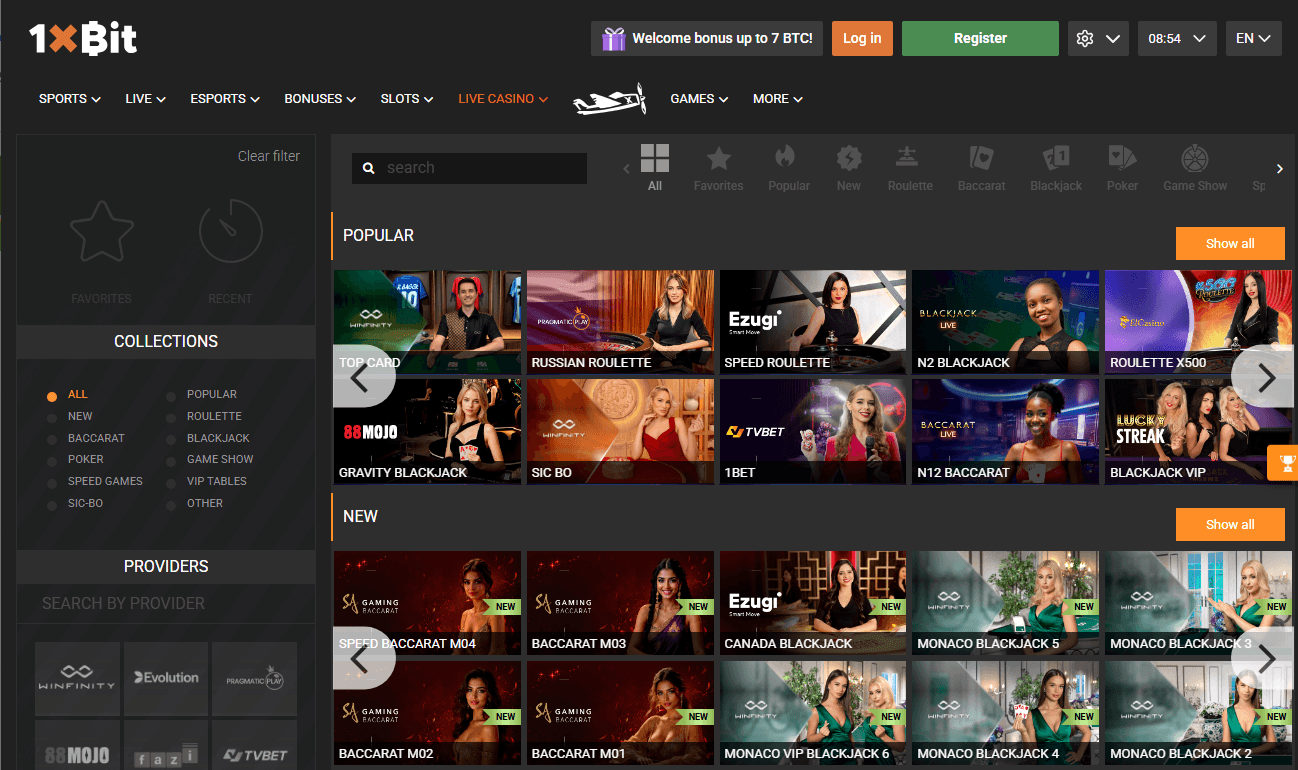This screenshot has height=770, width=1298.
Task: Open the 08:54 time zone dropdown
Action: pos(1177,39)
